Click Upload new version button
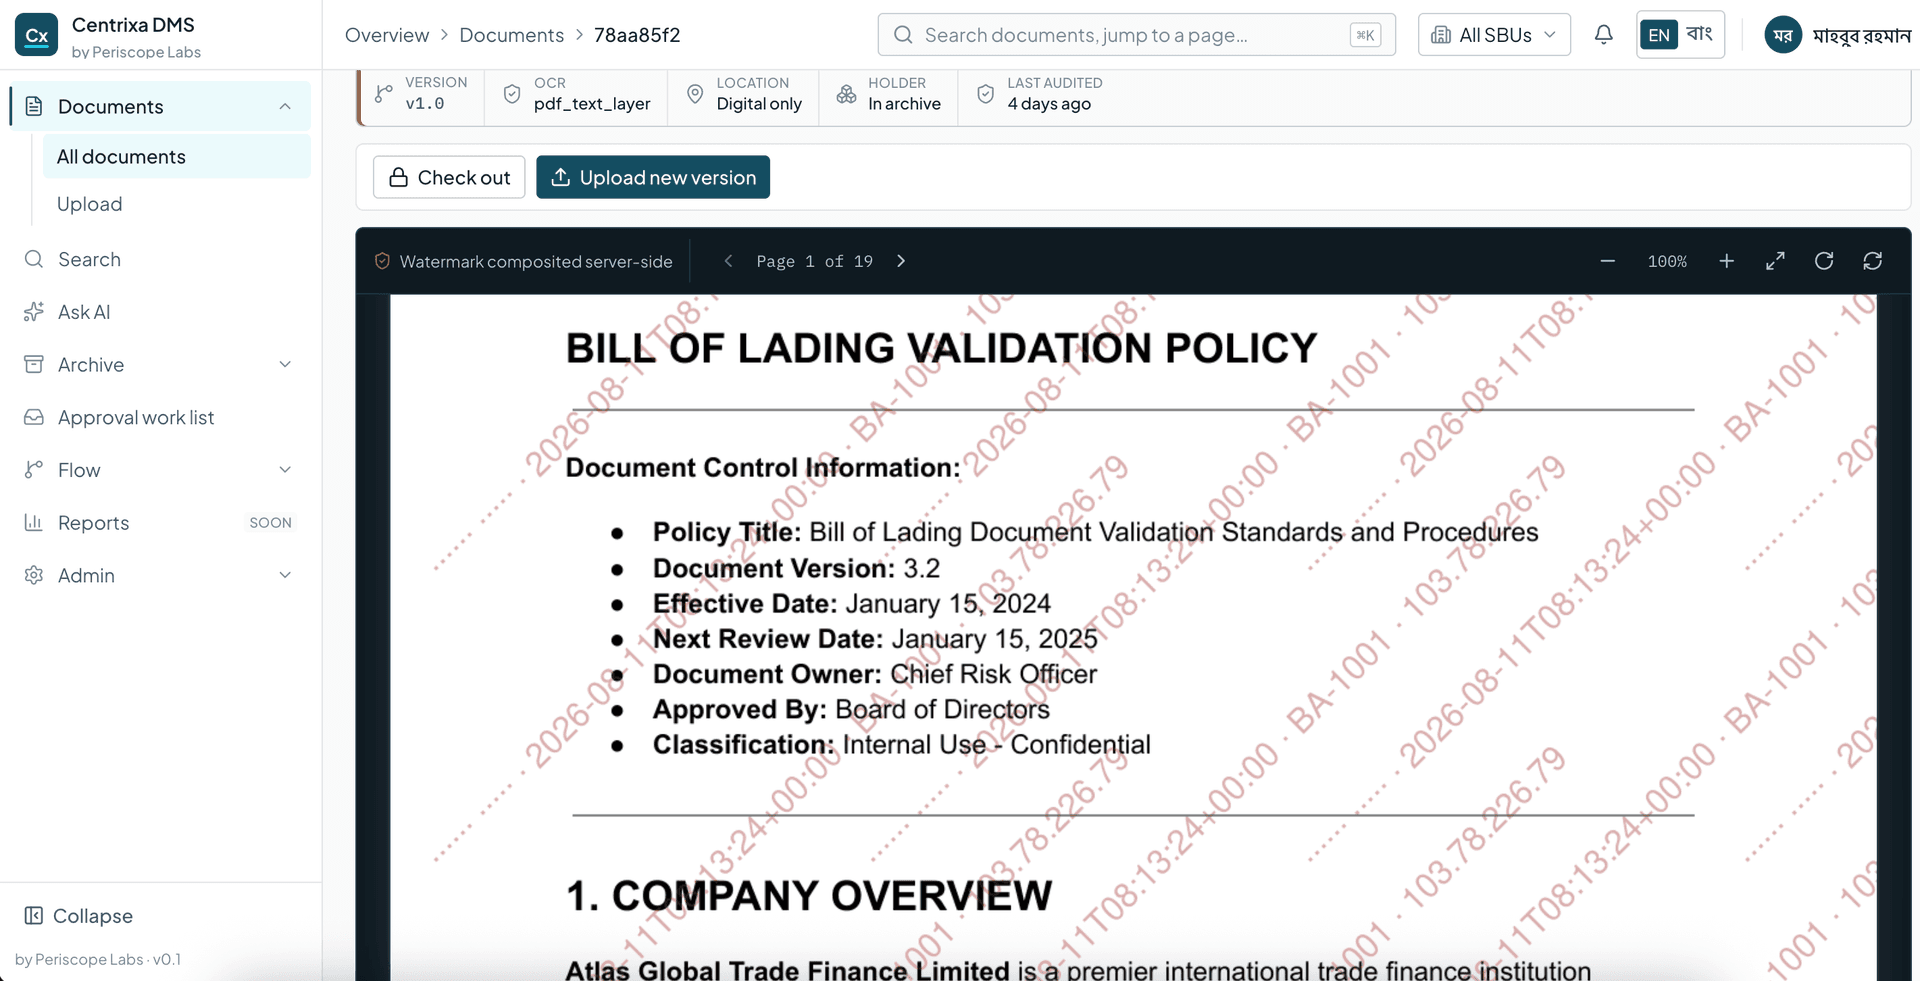The image size is (1920, 981). pos(653,177)
